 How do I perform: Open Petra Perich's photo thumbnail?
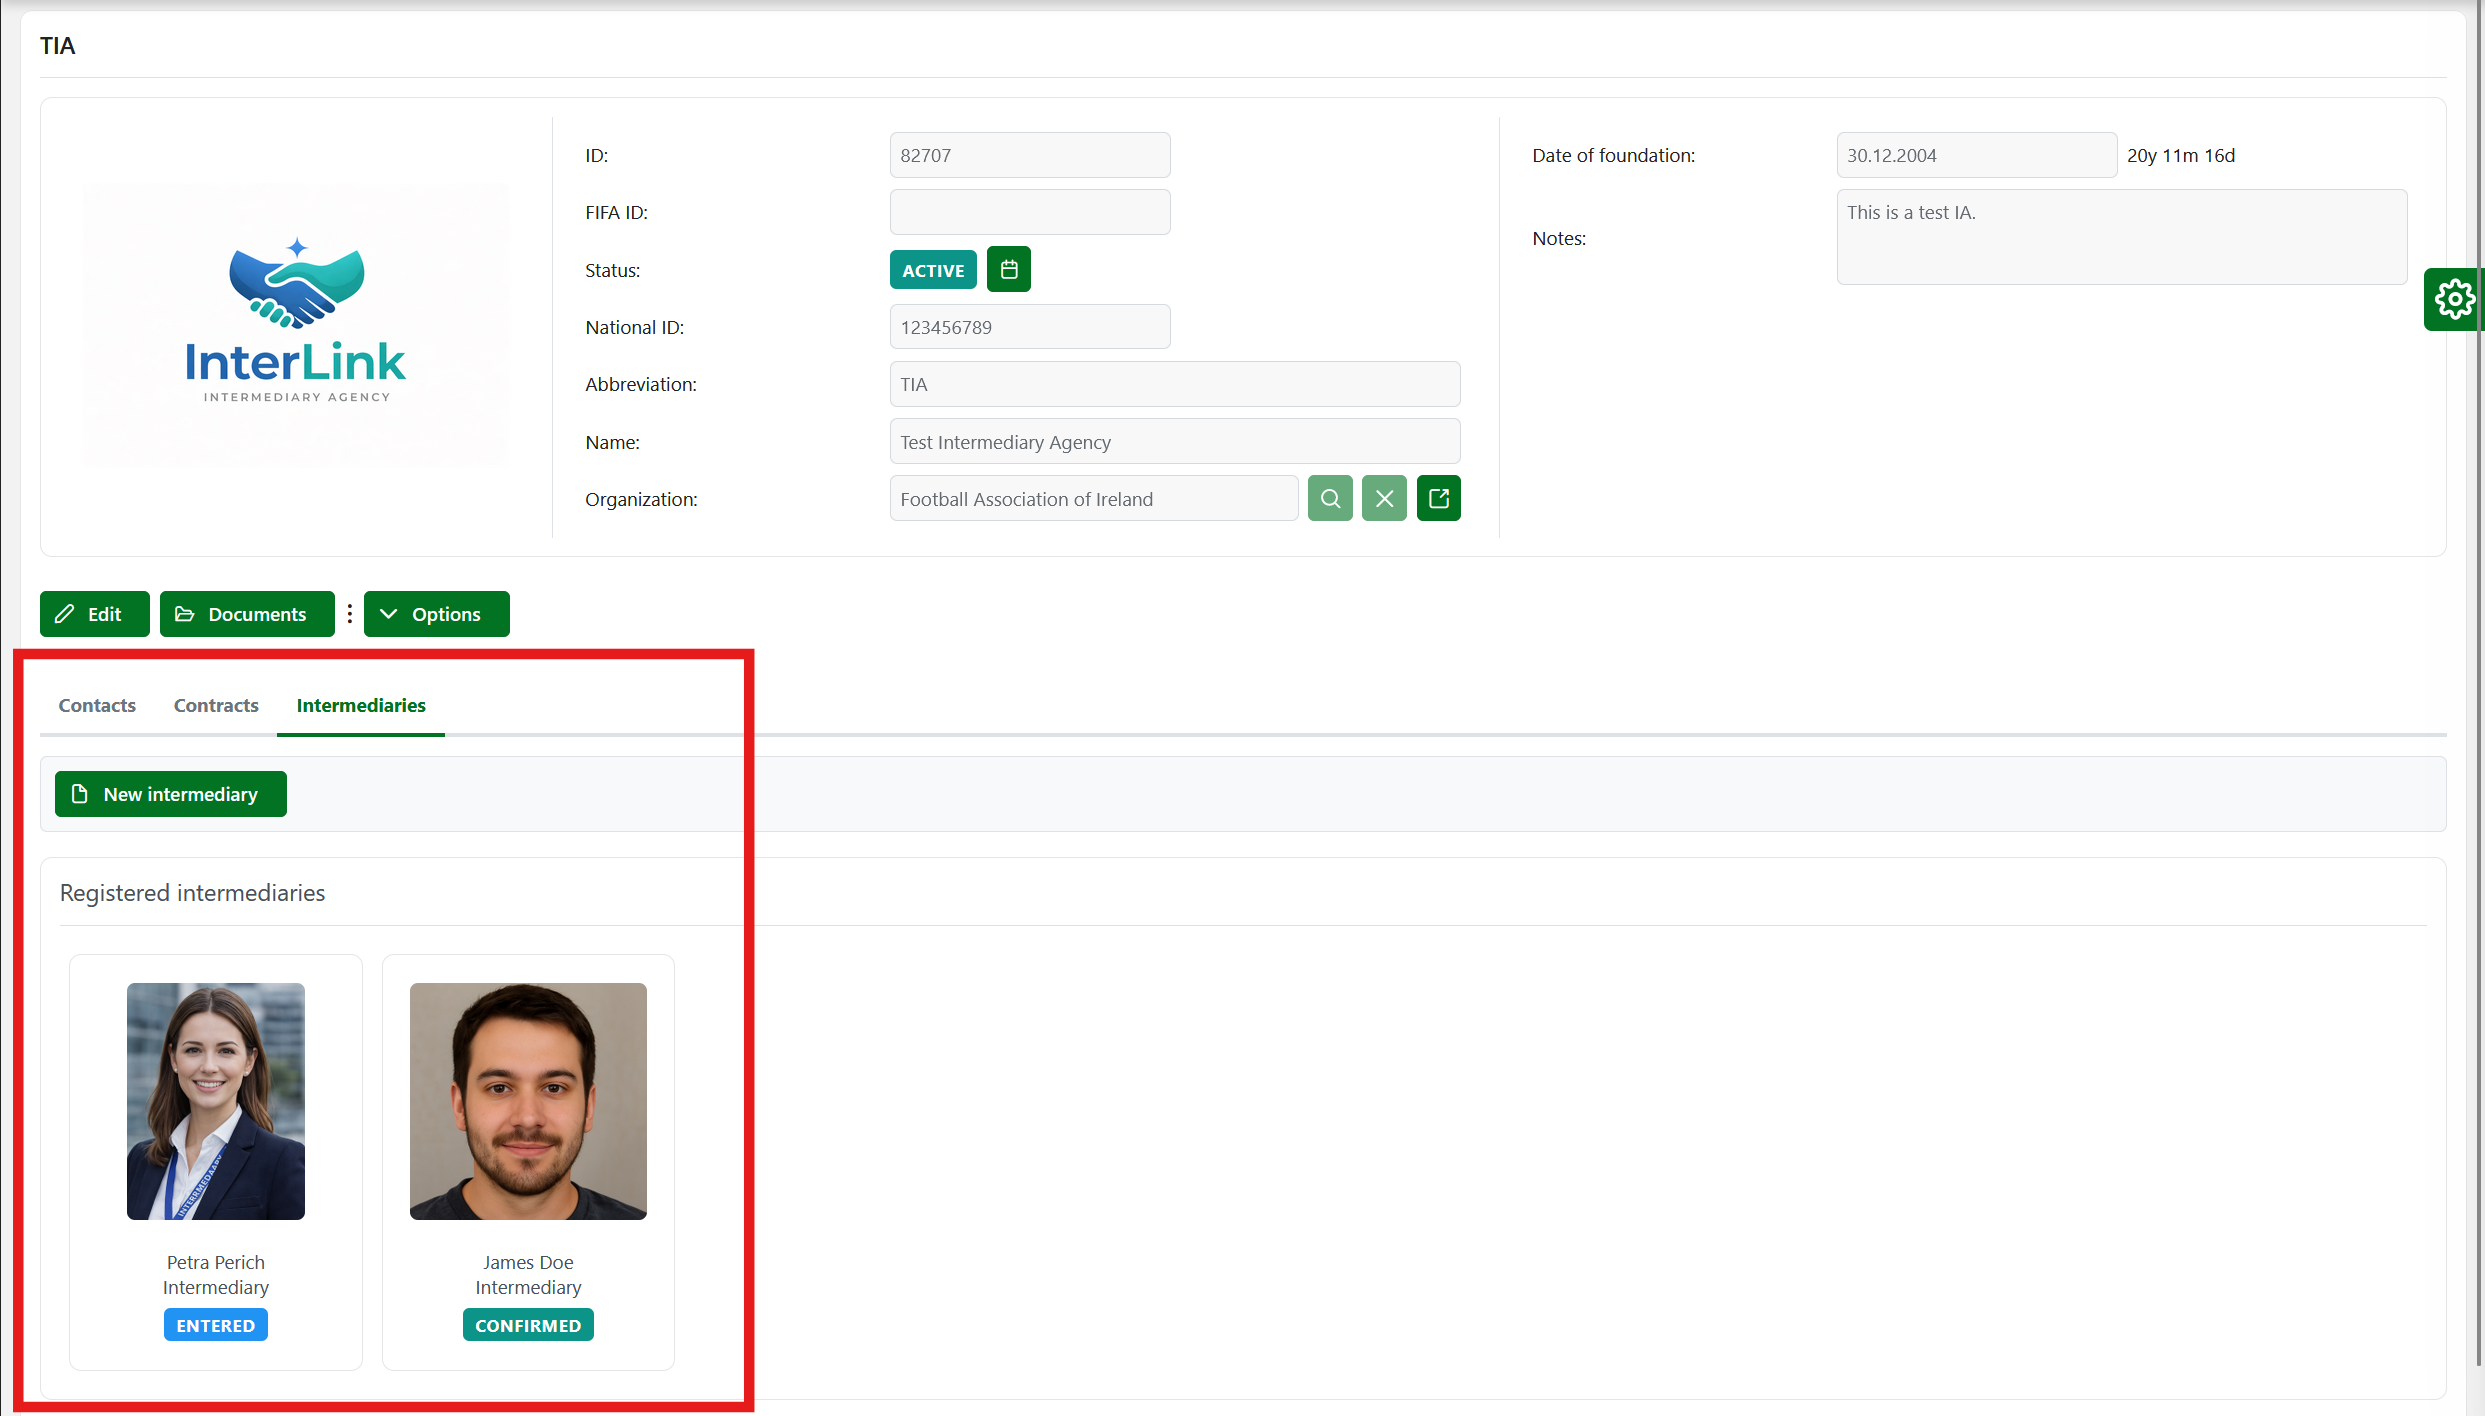point(216,1101)
